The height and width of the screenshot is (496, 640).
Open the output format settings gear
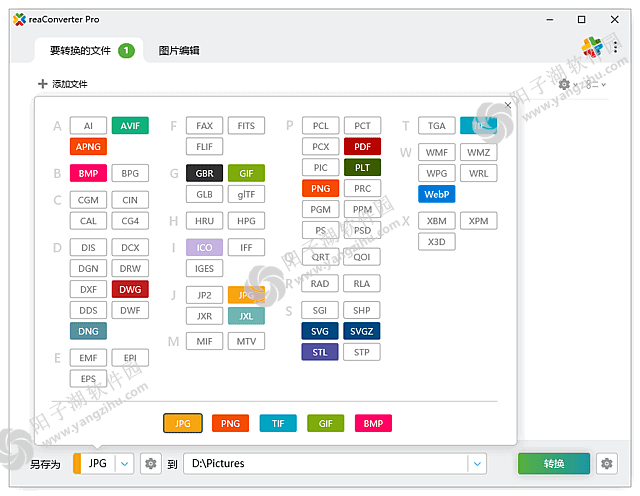[x=151, y=464]
